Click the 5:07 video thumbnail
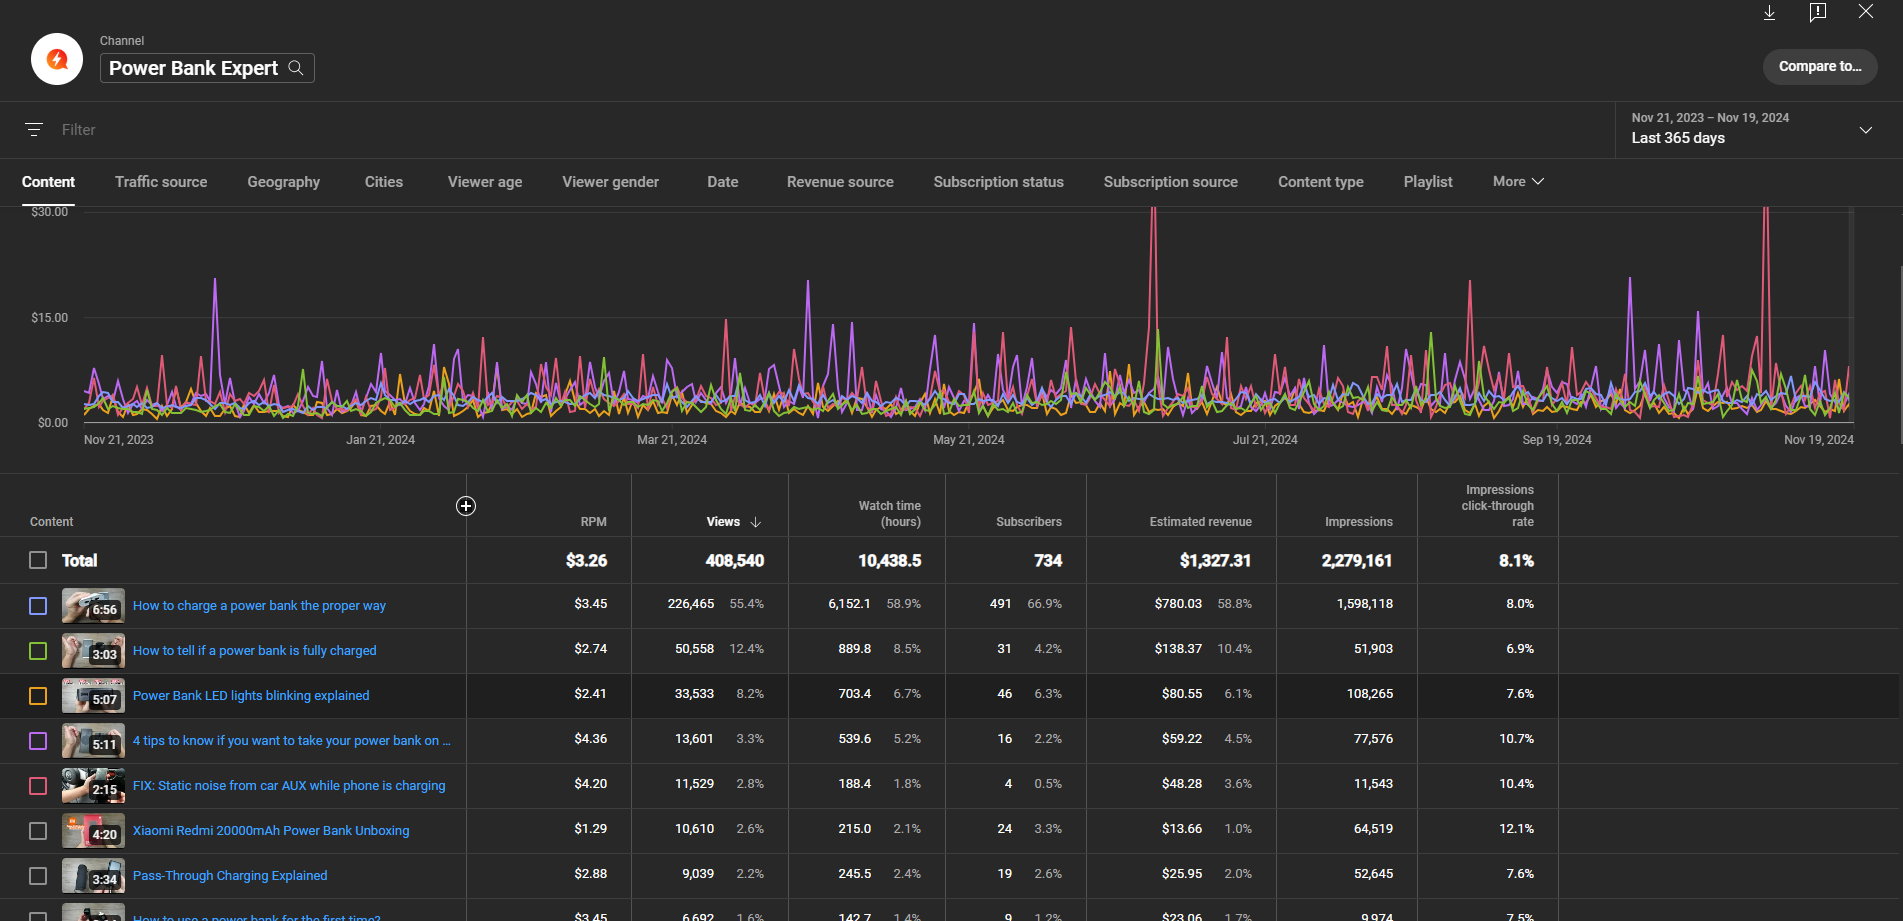Viewport: 1903px width, 921px height. tap(93, 696)
